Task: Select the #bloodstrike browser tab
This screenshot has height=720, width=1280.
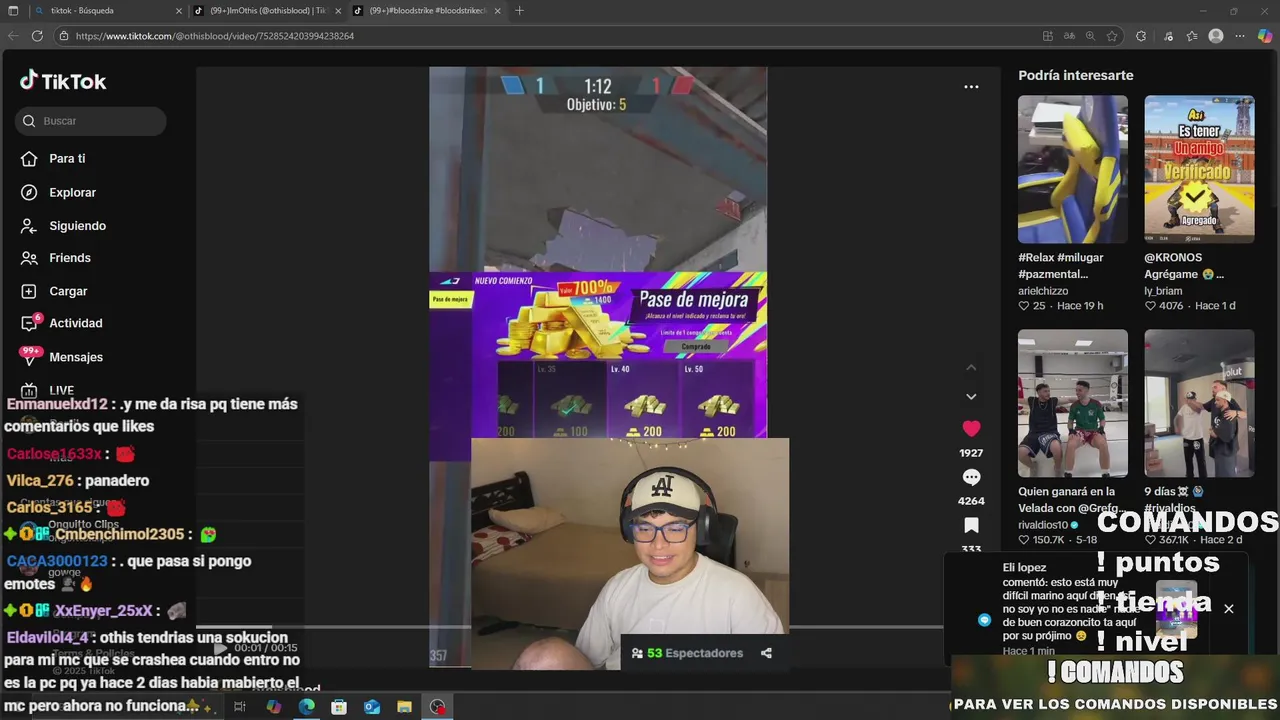Action: (428, 10)
